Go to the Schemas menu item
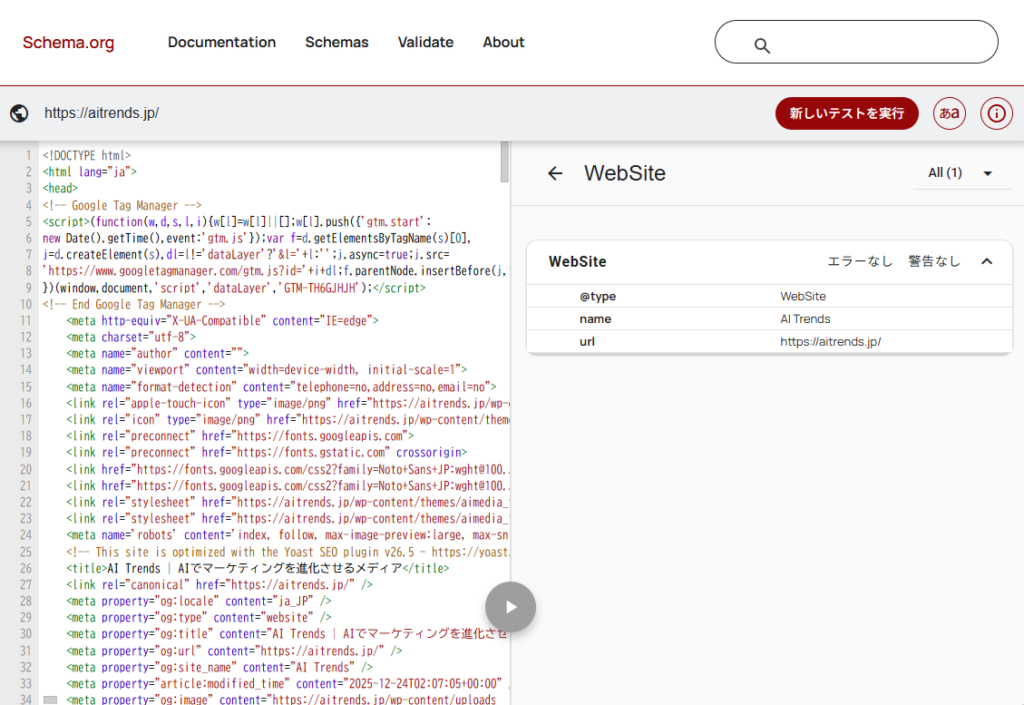Image resolution: width=1024 pixels, height=705 pixels. pyautogui.click(x=336, y=42)
